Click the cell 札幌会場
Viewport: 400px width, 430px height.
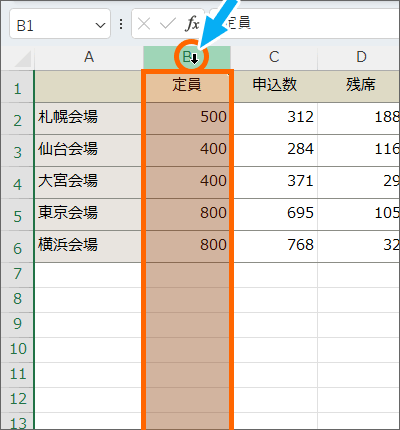coord(89,118)
